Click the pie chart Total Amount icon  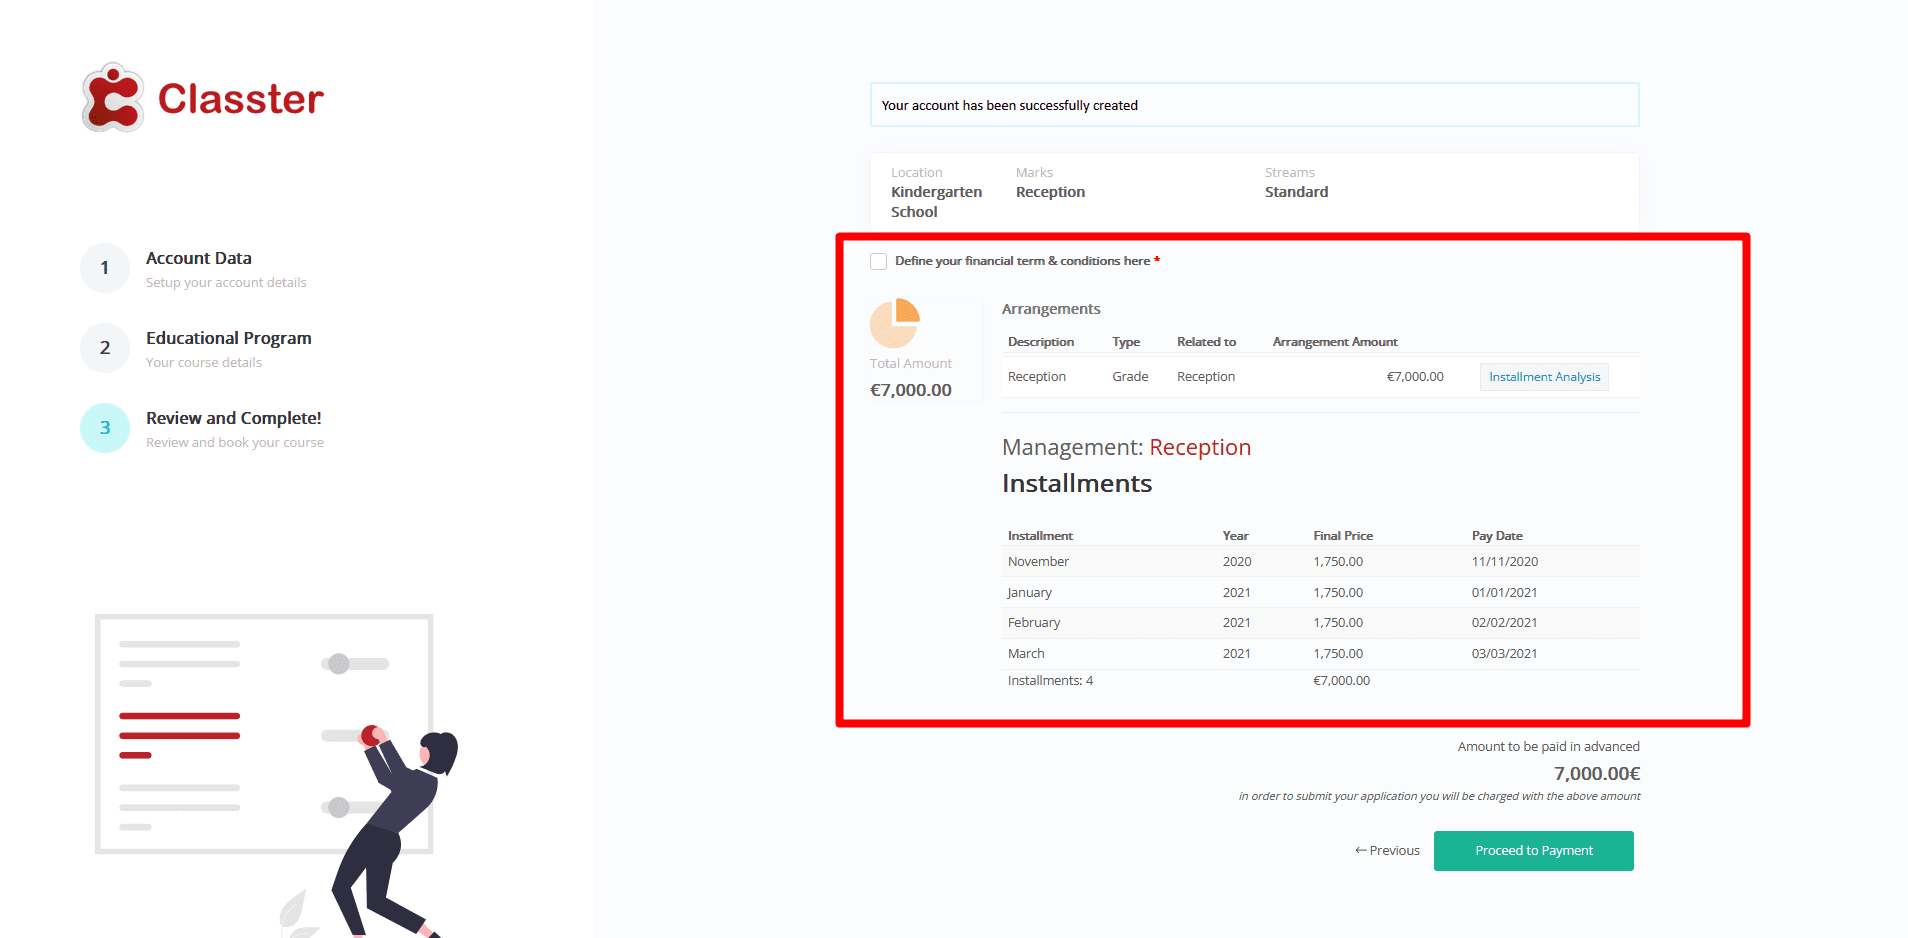[x=895, y=322]
